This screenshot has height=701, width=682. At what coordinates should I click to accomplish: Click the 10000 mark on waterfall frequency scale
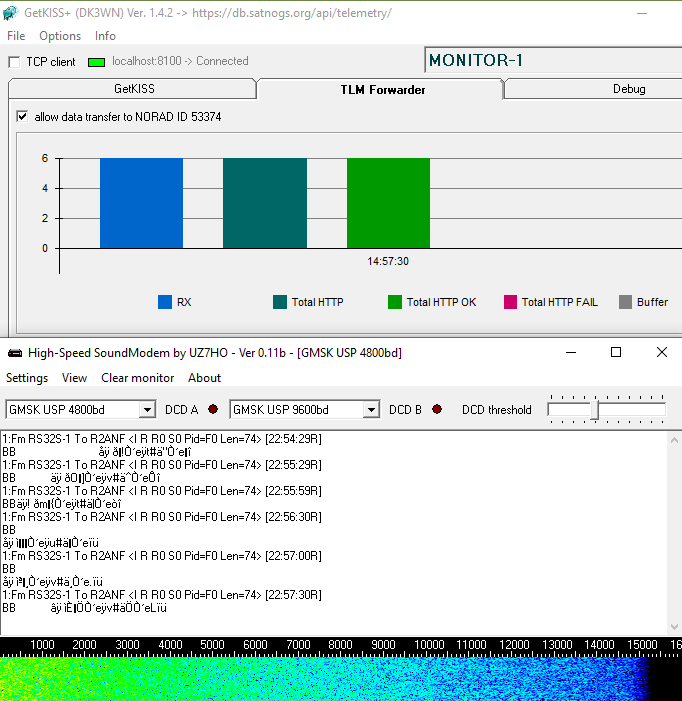pos(429,645)
